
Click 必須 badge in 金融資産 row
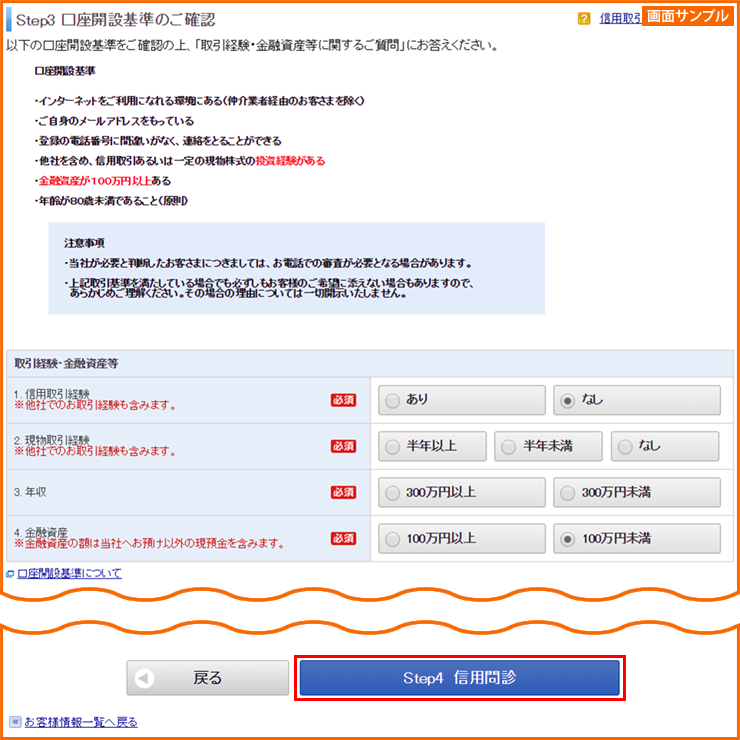pyautogui.click(x=344, y=538)
